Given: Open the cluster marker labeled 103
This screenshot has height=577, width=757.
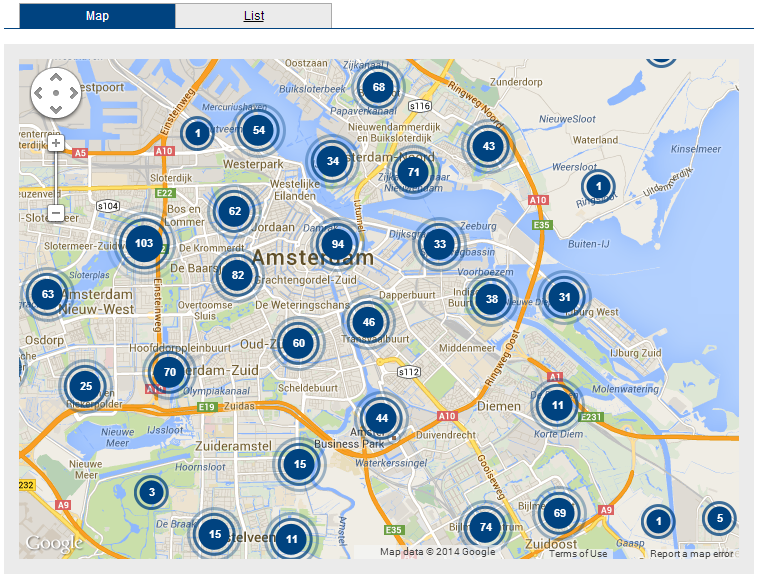Looking at the screenshot, I should (144, 243).
